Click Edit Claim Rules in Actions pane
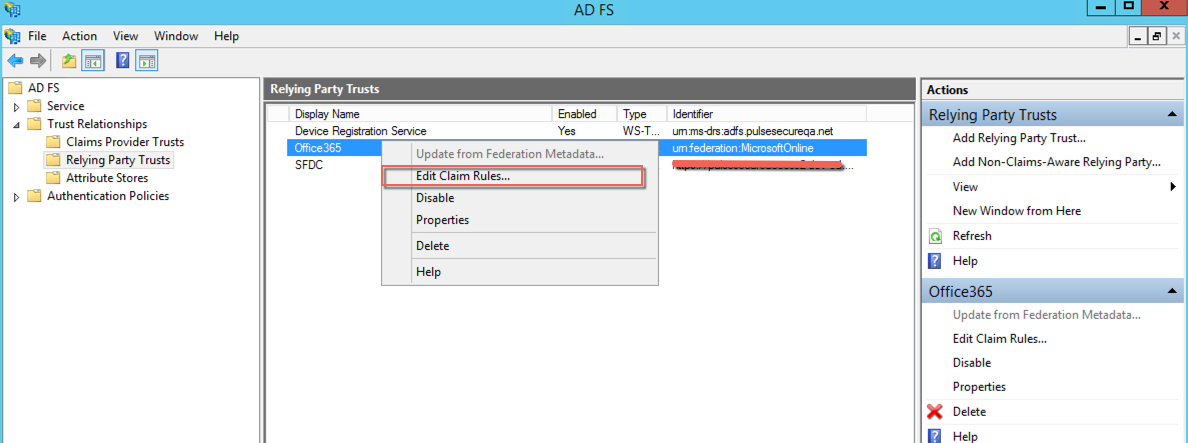 999,338
